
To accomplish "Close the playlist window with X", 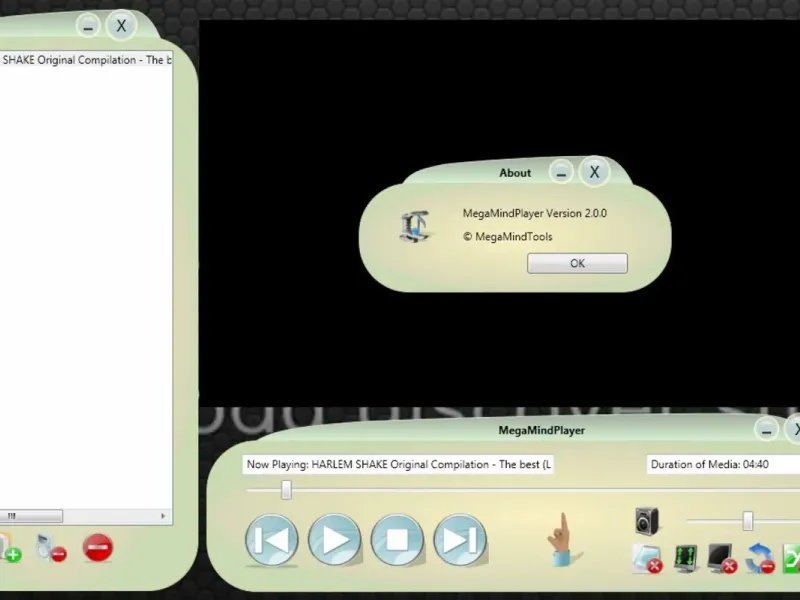I will [121, 26].
